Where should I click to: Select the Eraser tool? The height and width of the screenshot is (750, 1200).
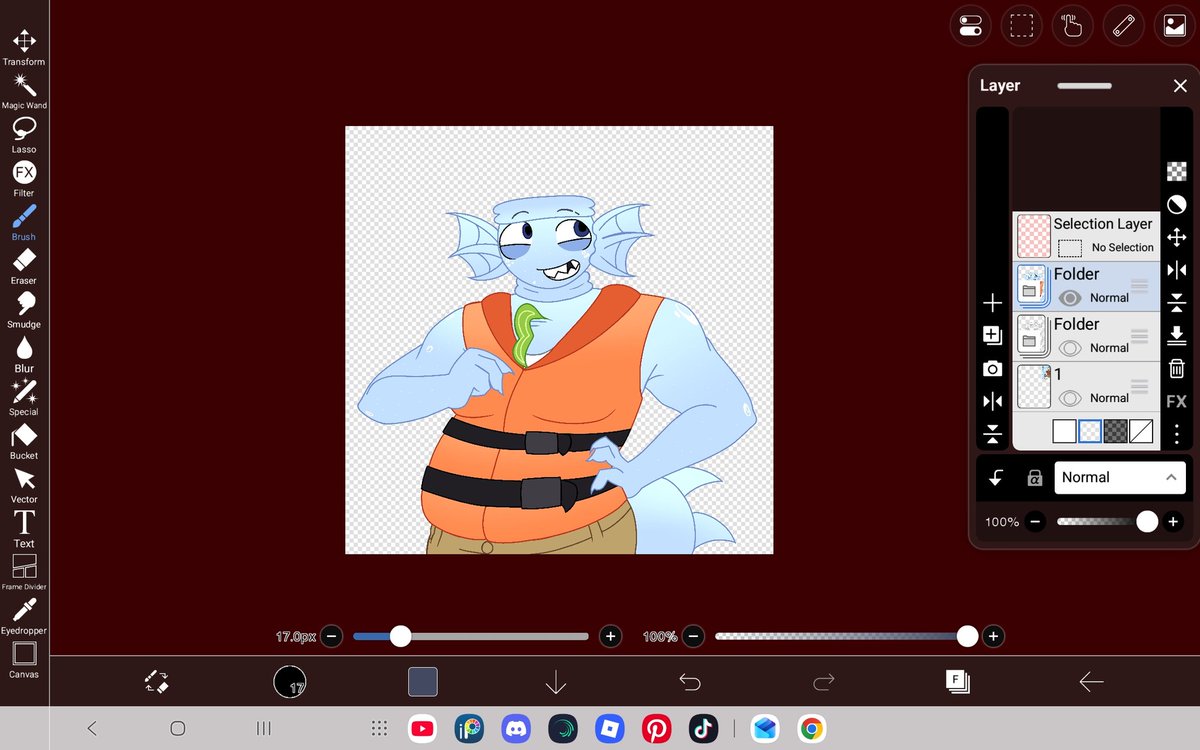pyautogui.click(x=24, y=265)
